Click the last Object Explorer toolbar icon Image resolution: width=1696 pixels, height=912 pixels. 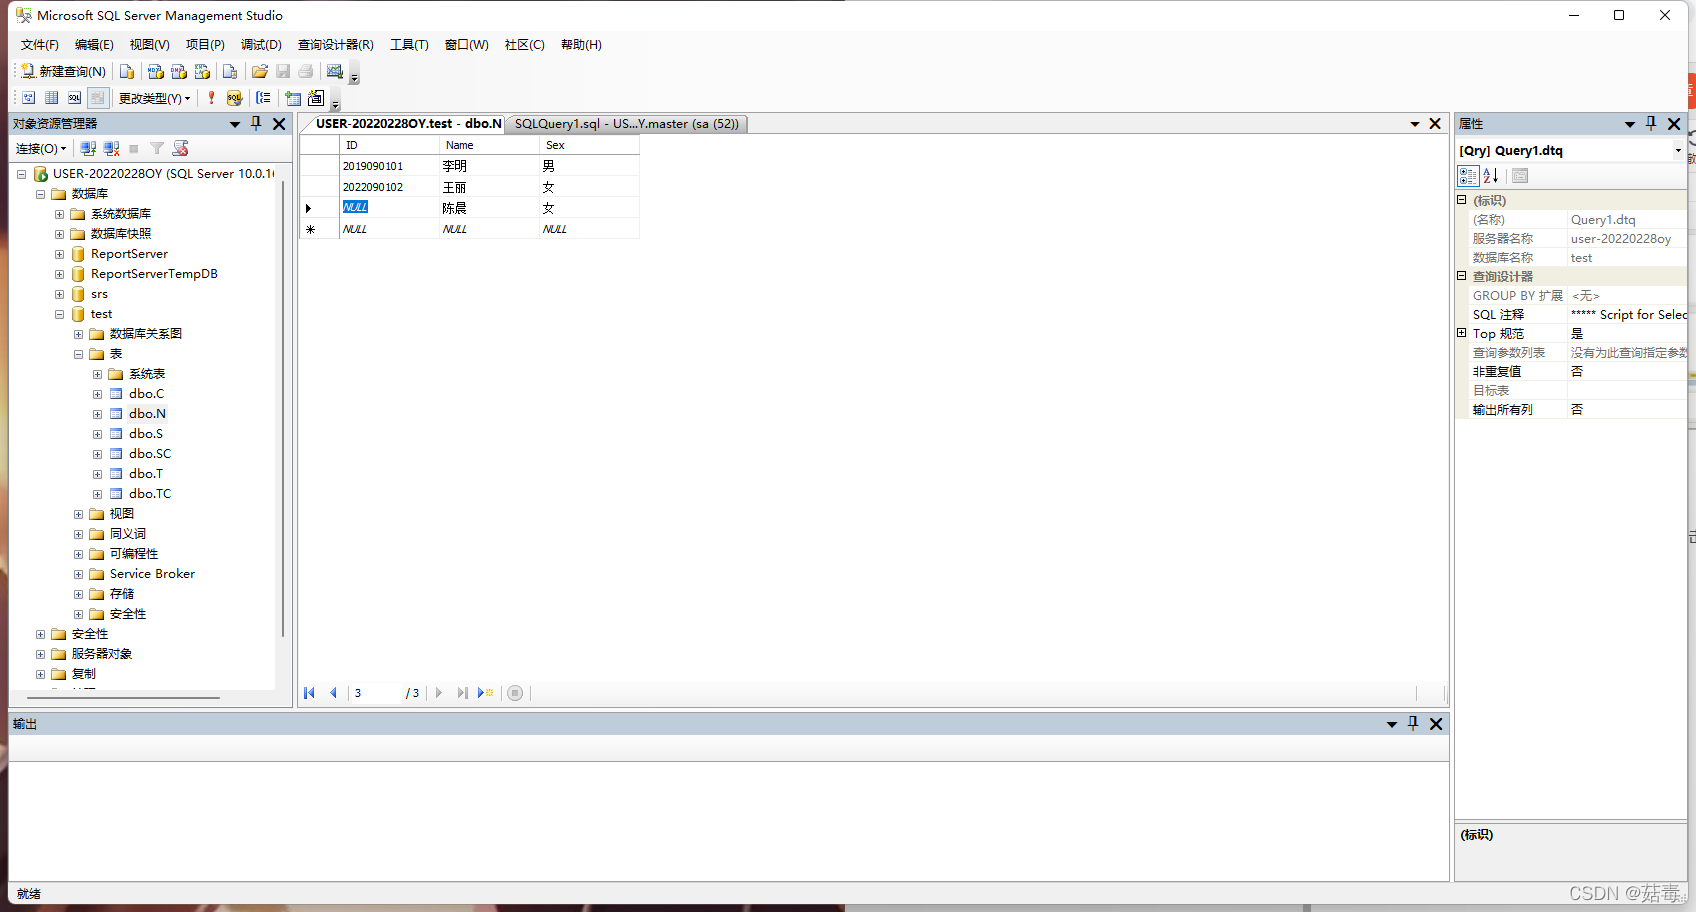180,148
